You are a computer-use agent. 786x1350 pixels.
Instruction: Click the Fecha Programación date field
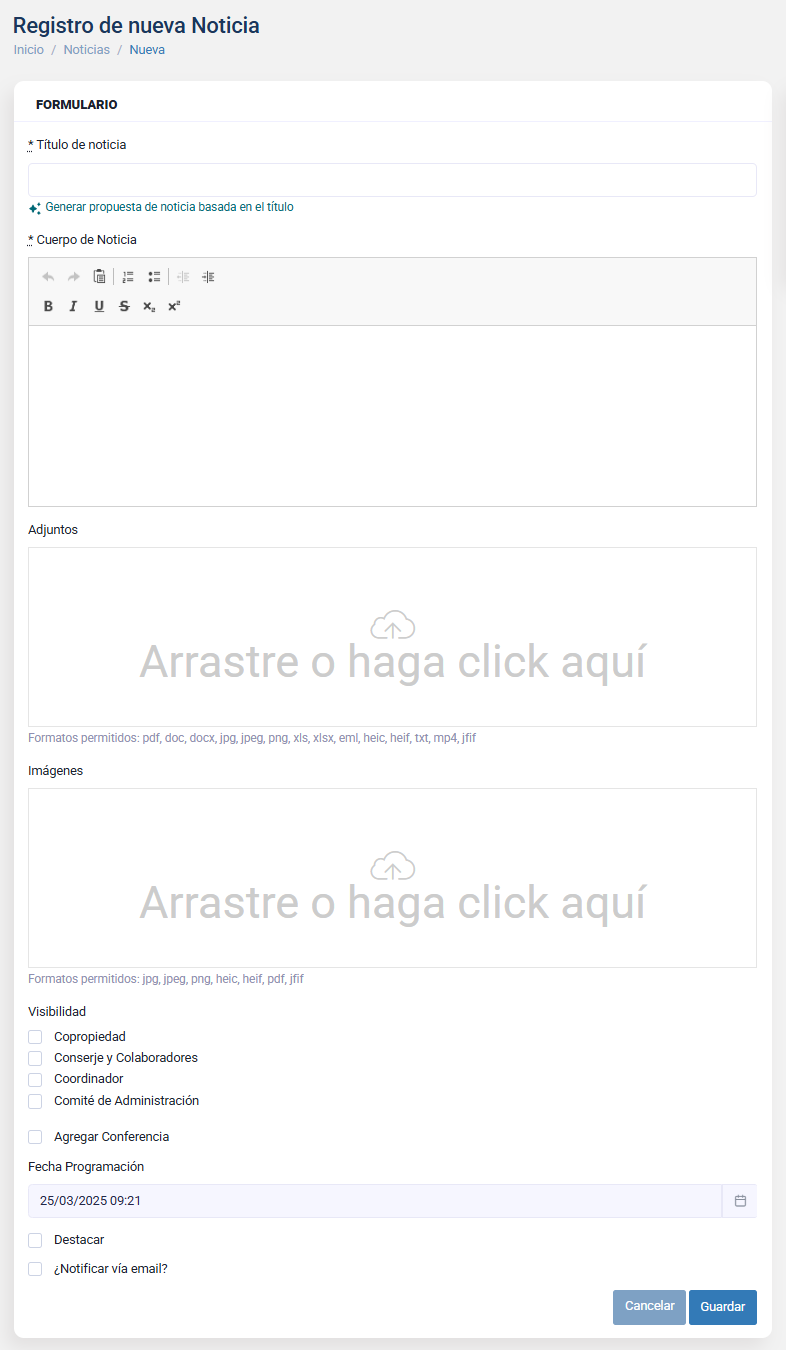pos(375,1201)
